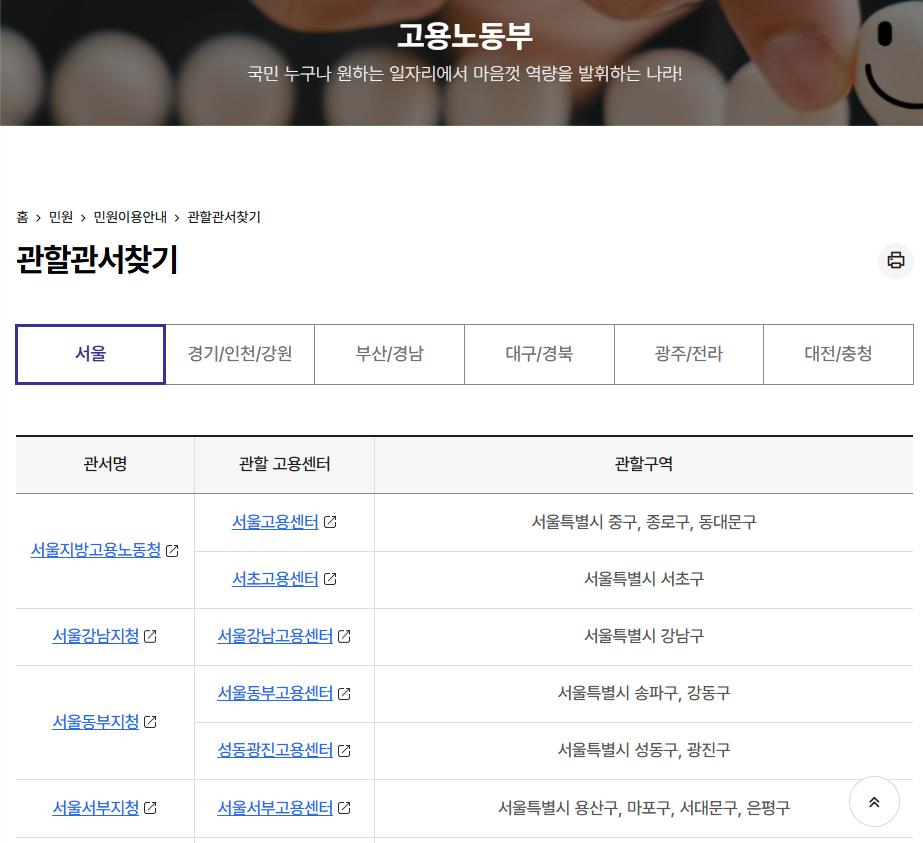Open the 민원이용안내 breadcrumb link
The width and height of the screenshot is (923, 843).
pyautogui.click(x=130, y=216)
